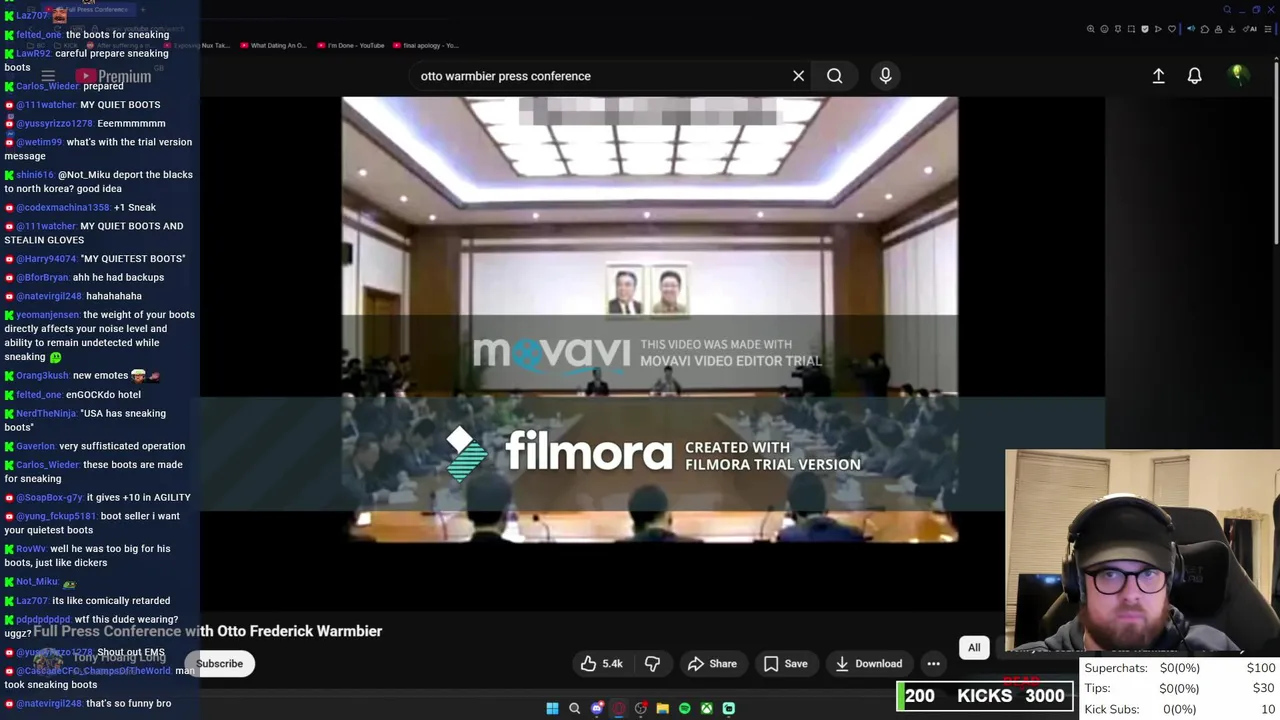Click browser send/flow arrow icon

pos(1158,29)
